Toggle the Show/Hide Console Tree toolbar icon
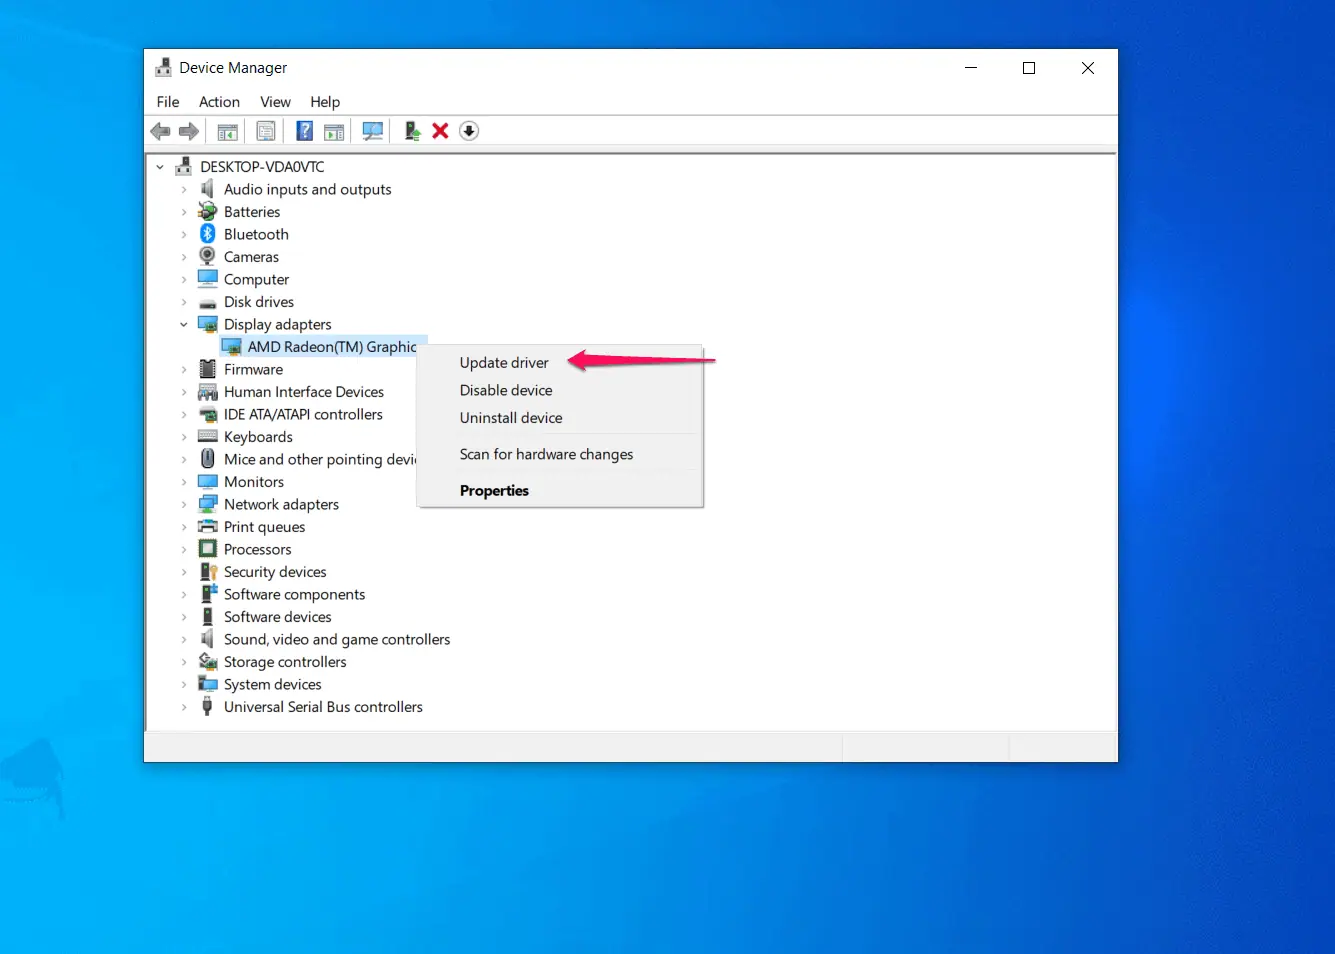 click(x=228, y=131)
